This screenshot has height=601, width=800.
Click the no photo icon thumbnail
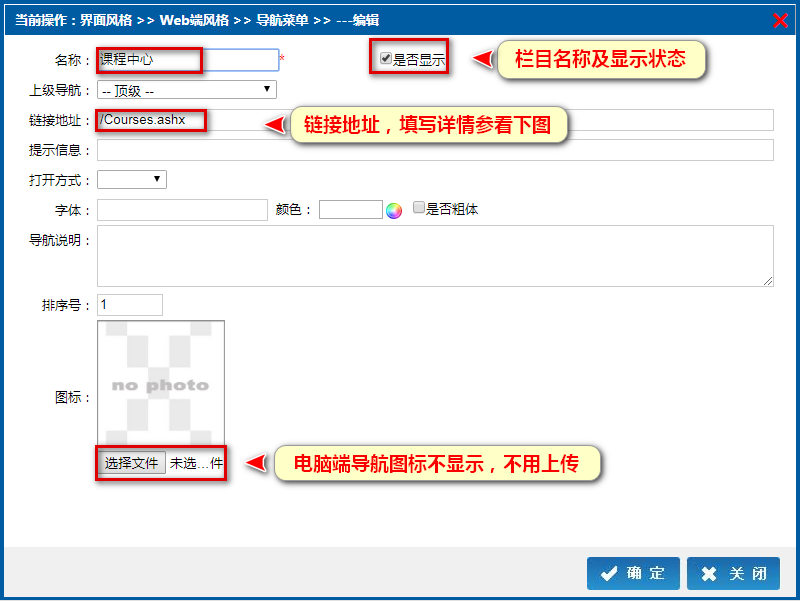coord(161,384)
